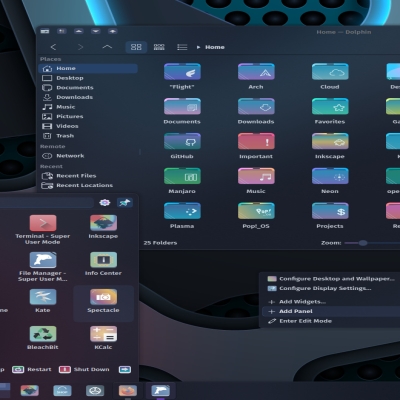Switch to Icons view mode
Viewport: 400px width, 400px height.
pyautogui.click(x=136, y=47)
